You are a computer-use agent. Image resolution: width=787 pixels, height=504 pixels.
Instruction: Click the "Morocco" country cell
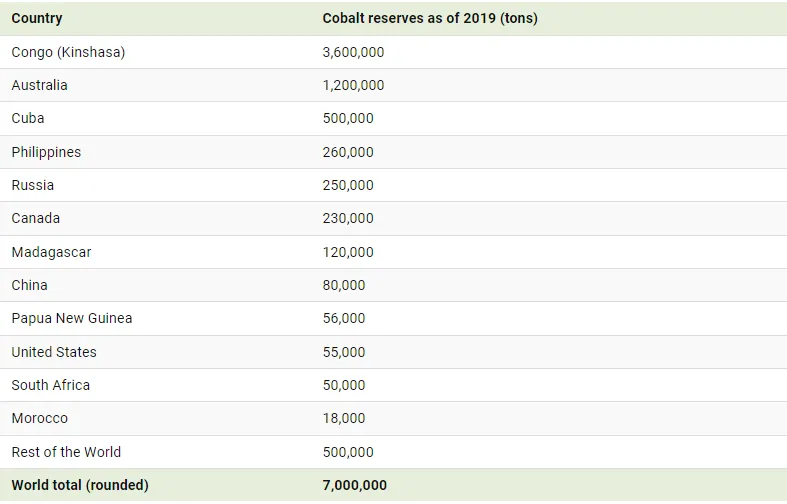[40, 418]
